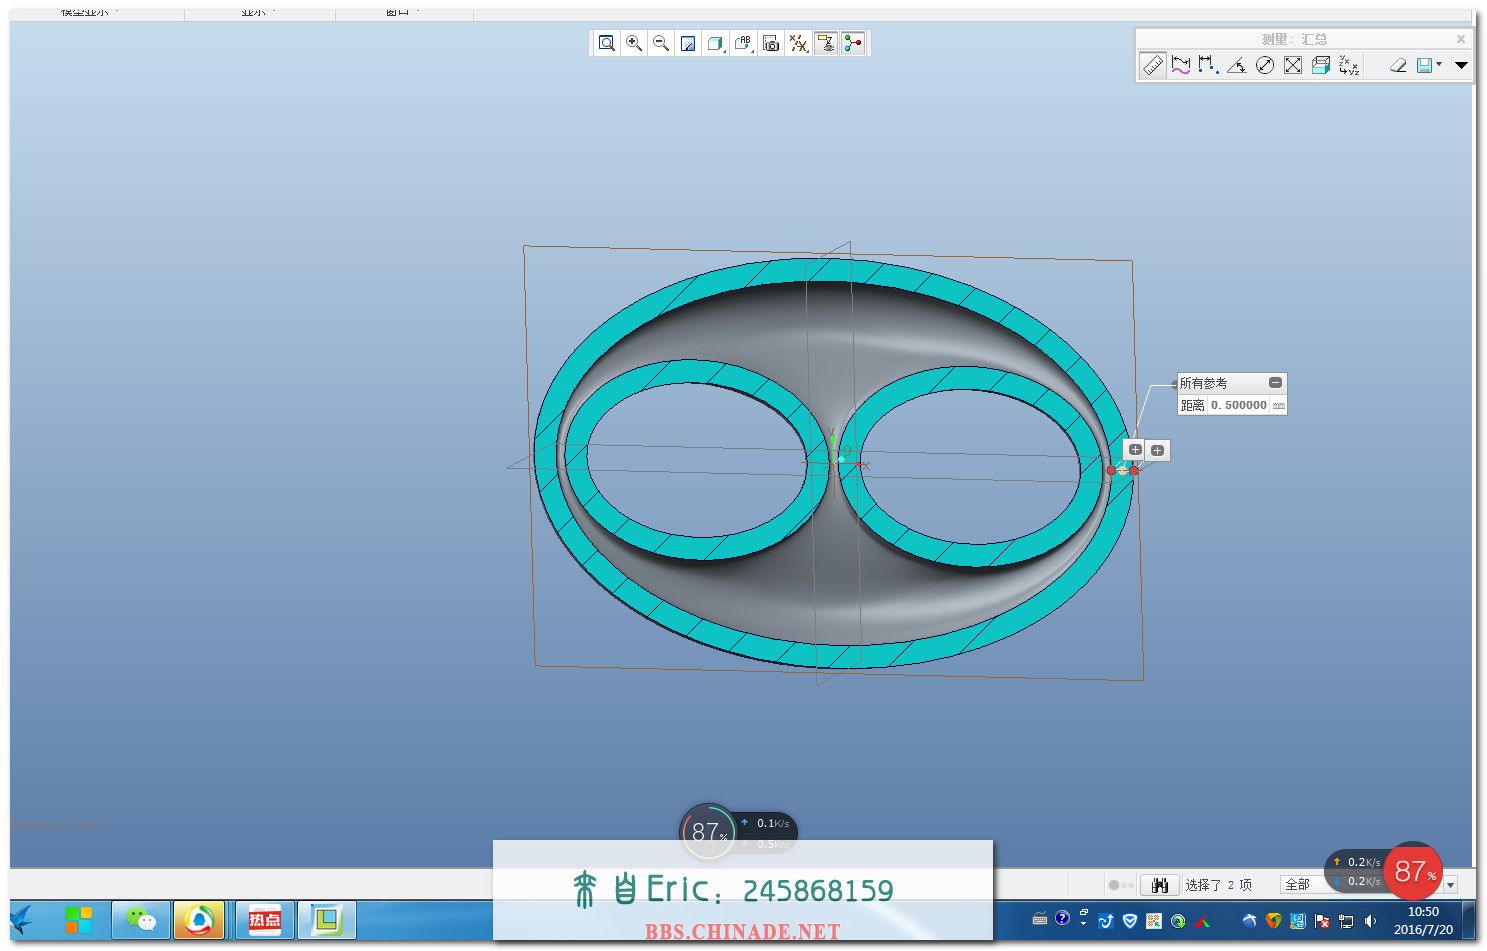This screenshot has height=951, width=1487.
Task: Open the 360 browser taskbar icon
Action: click(199, 920)
